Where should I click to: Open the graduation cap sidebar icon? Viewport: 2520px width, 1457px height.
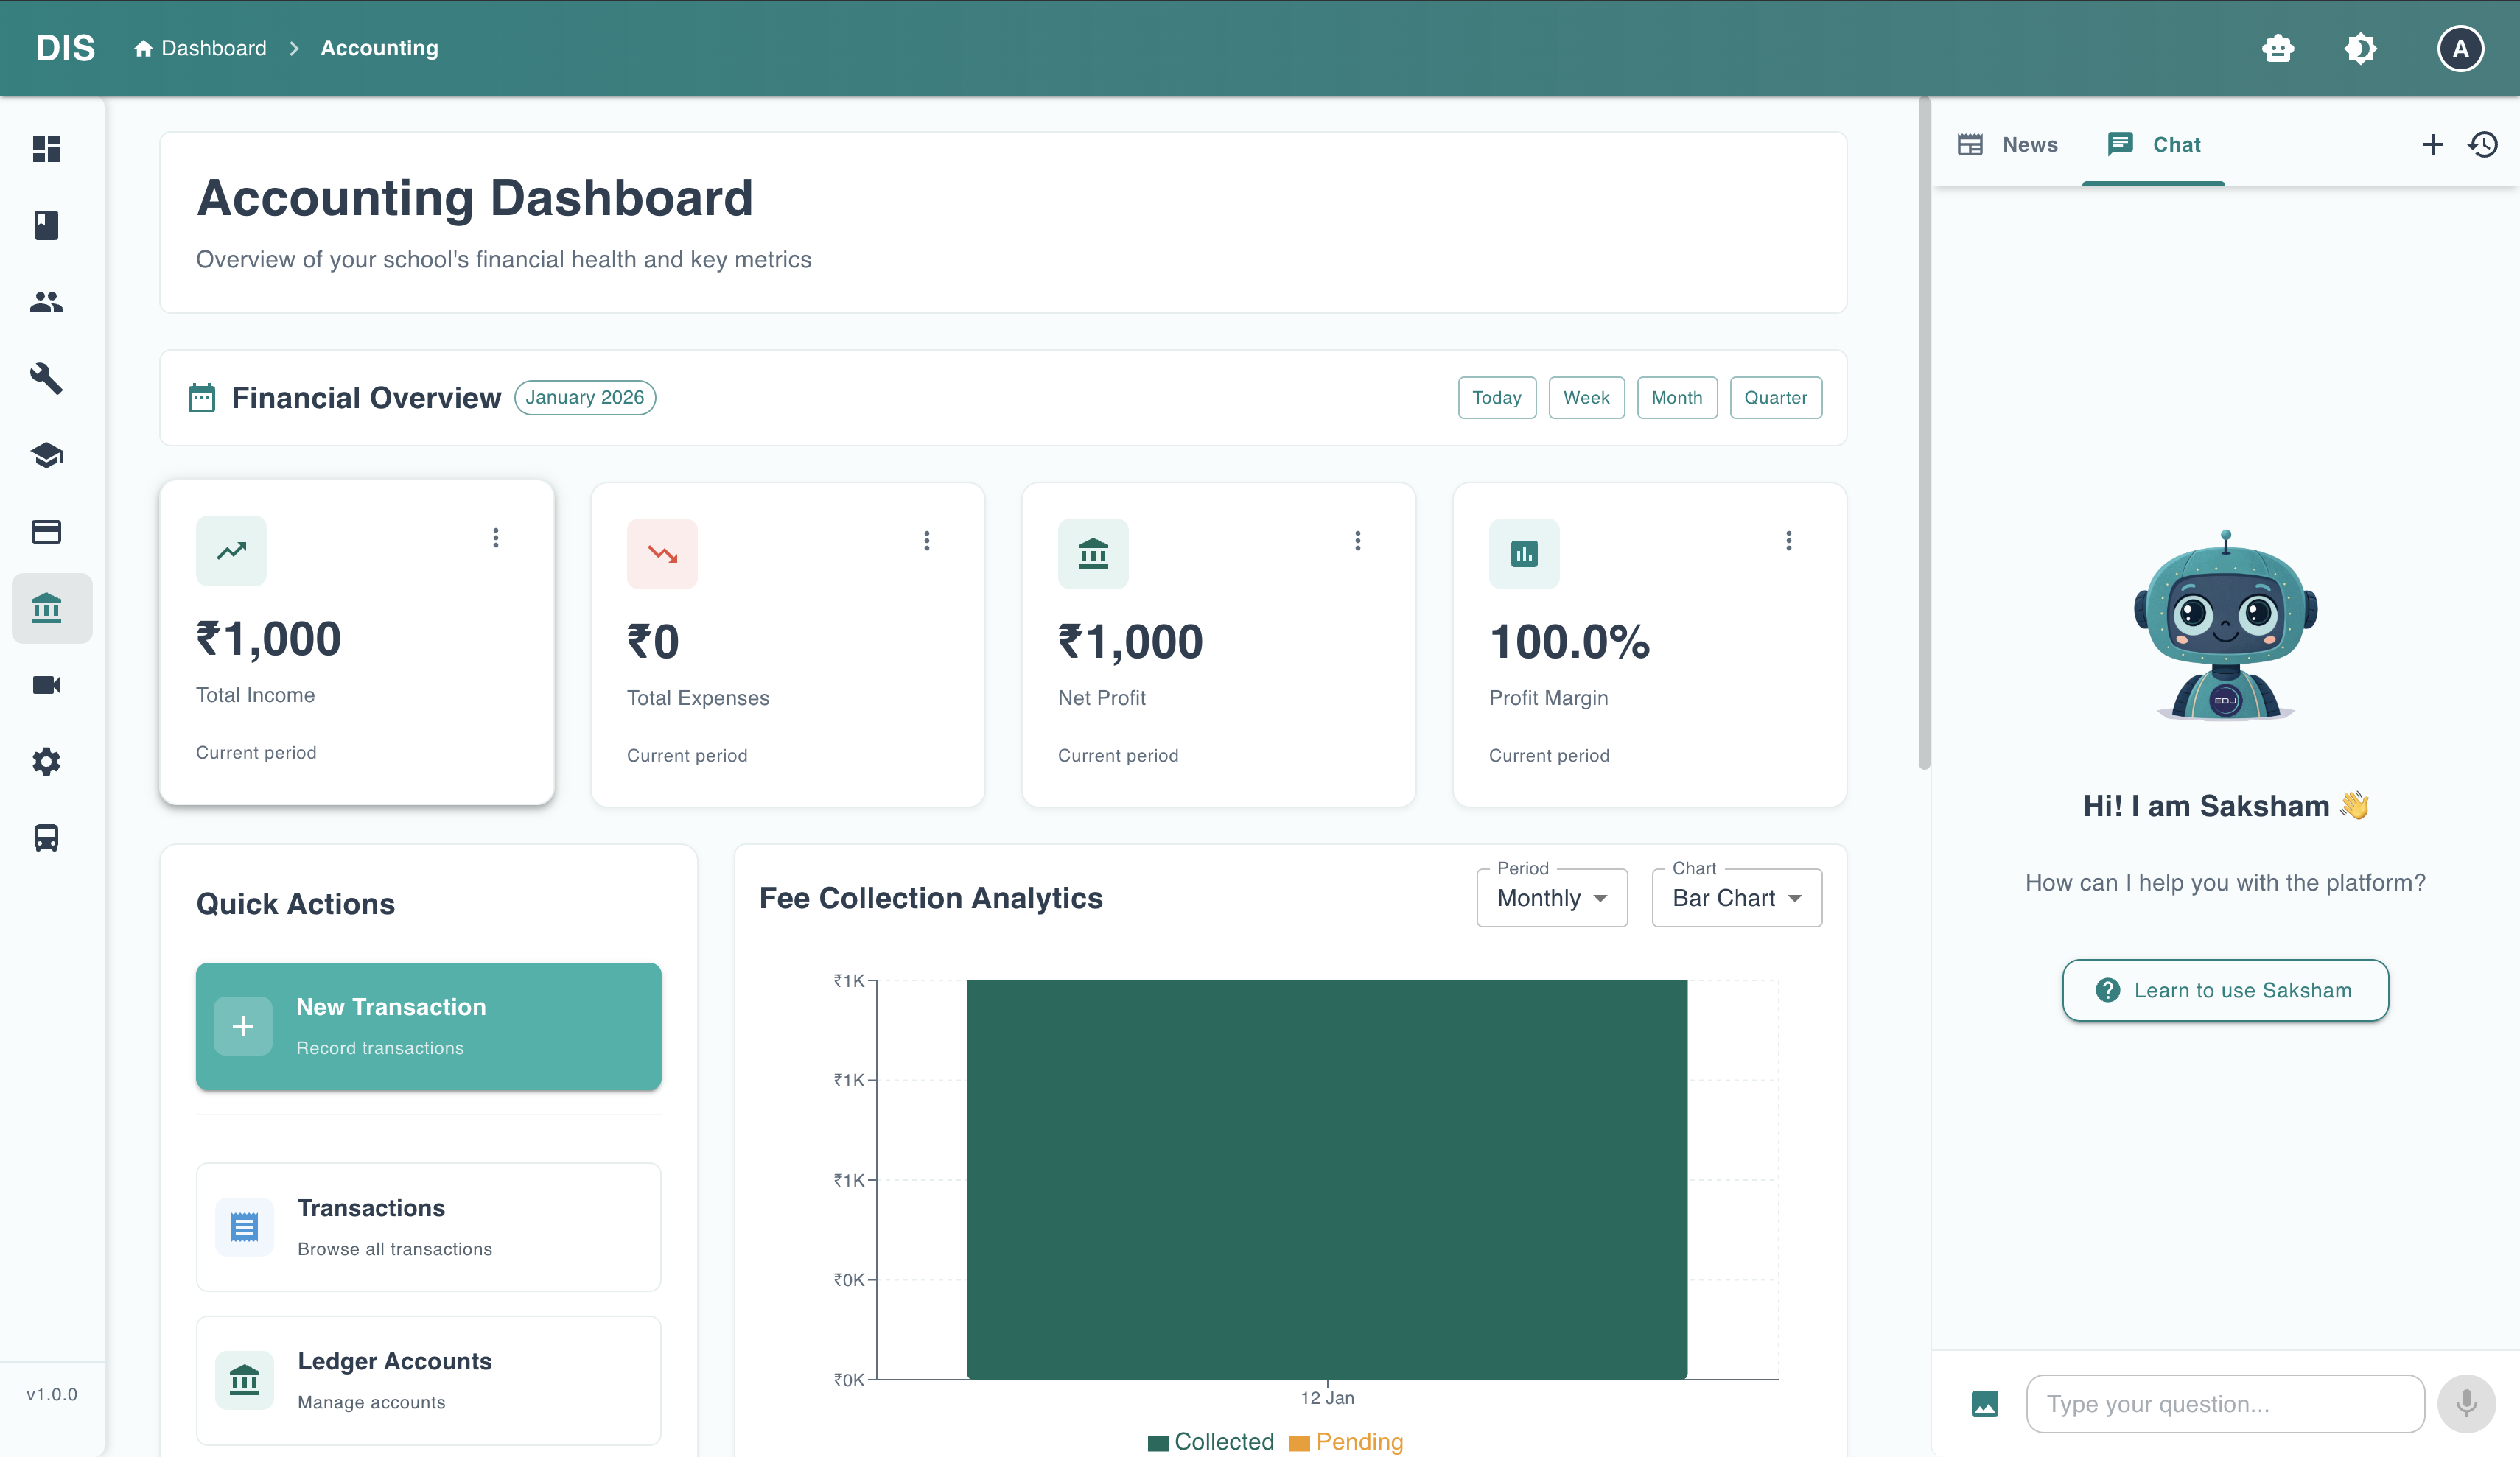coord(46,455)
